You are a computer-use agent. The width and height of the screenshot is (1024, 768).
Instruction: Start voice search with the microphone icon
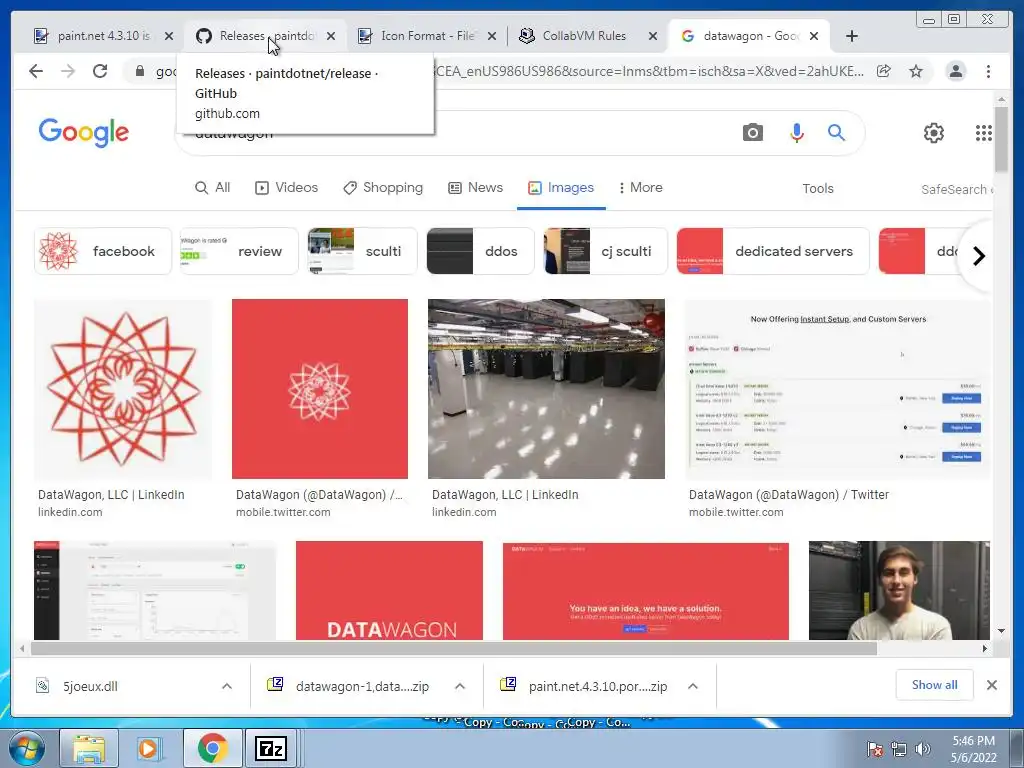click(796, 133)
